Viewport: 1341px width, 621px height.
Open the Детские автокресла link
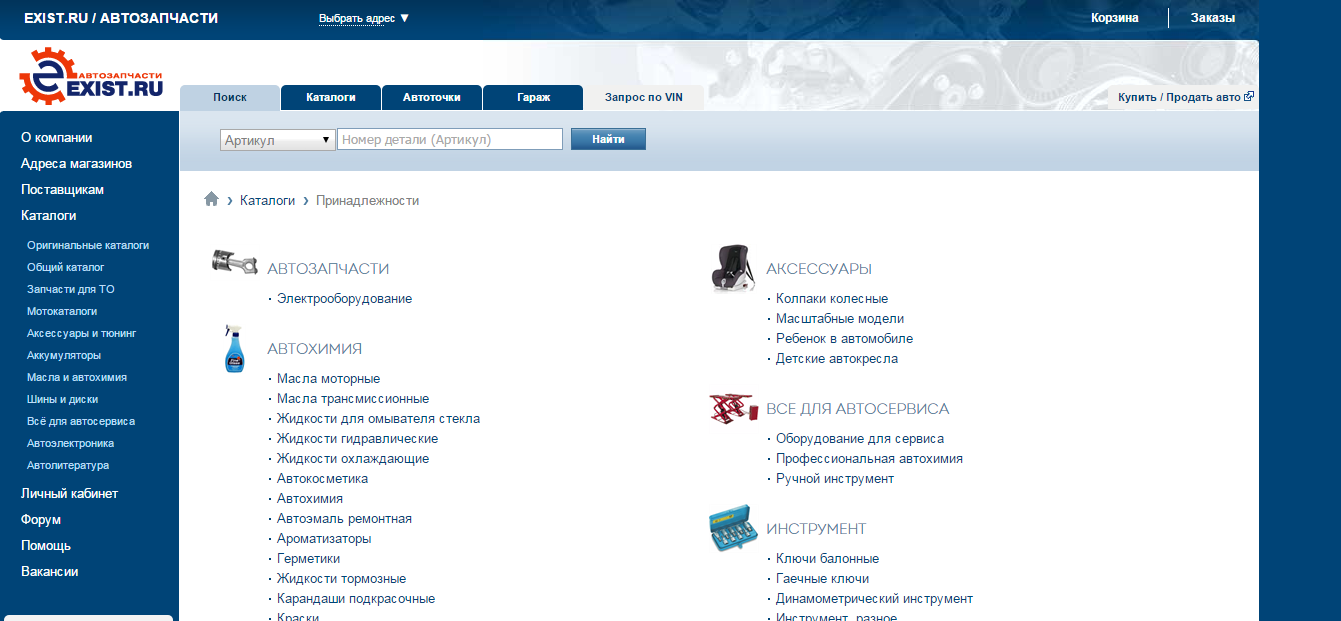click(837, 358)
